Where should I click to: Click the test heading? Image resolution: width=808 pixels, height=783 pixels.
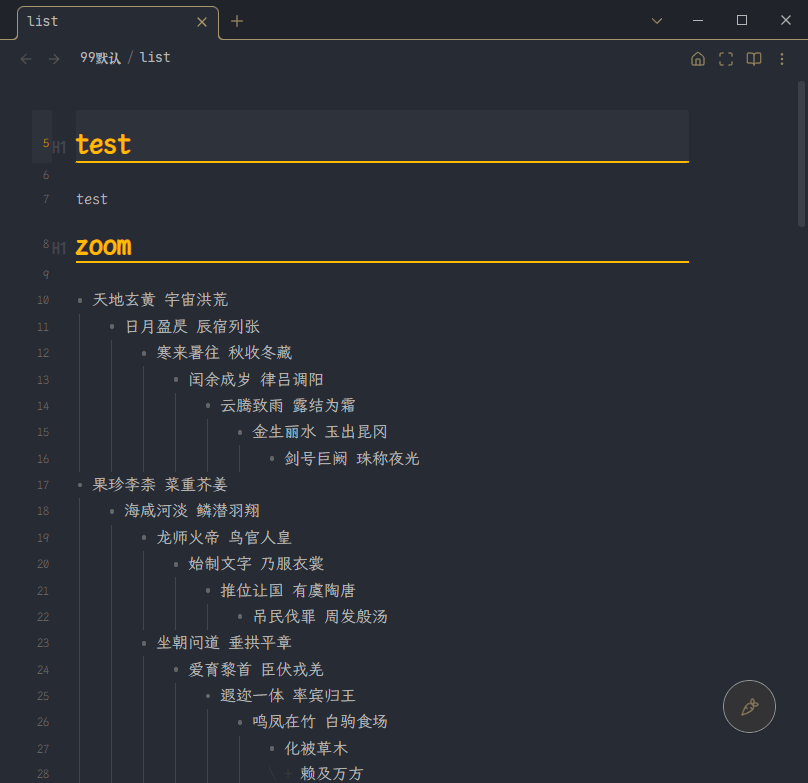103,145
